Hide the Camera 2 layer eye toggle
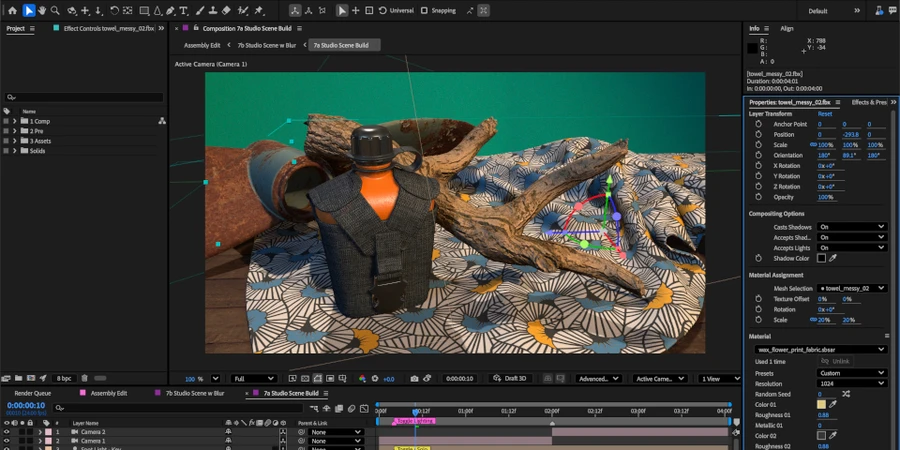This screenshot has height=450, width=900. [7, 432]
